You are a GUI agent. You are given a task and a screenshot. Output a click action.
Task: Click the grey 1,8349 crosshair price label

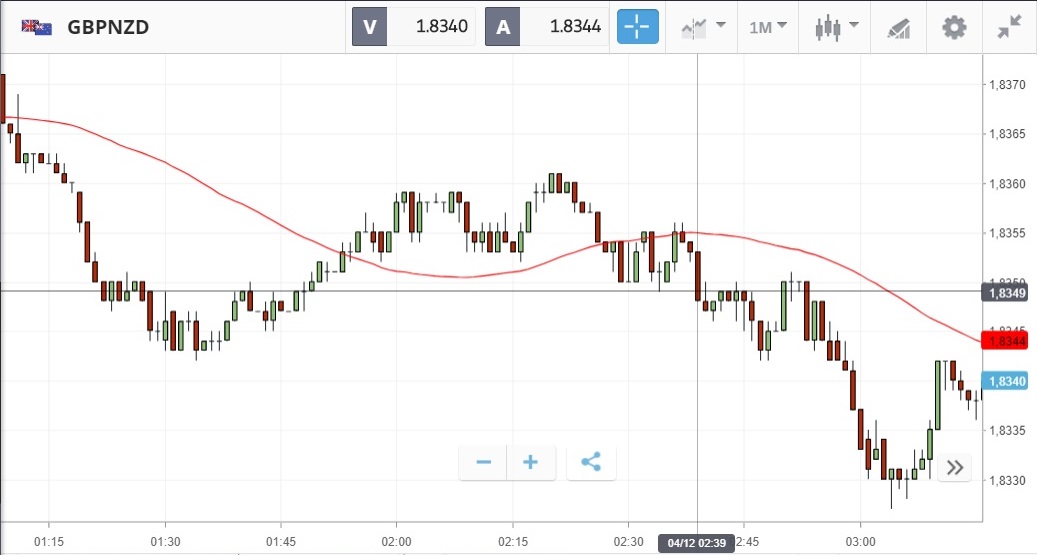click(1006, 293)
